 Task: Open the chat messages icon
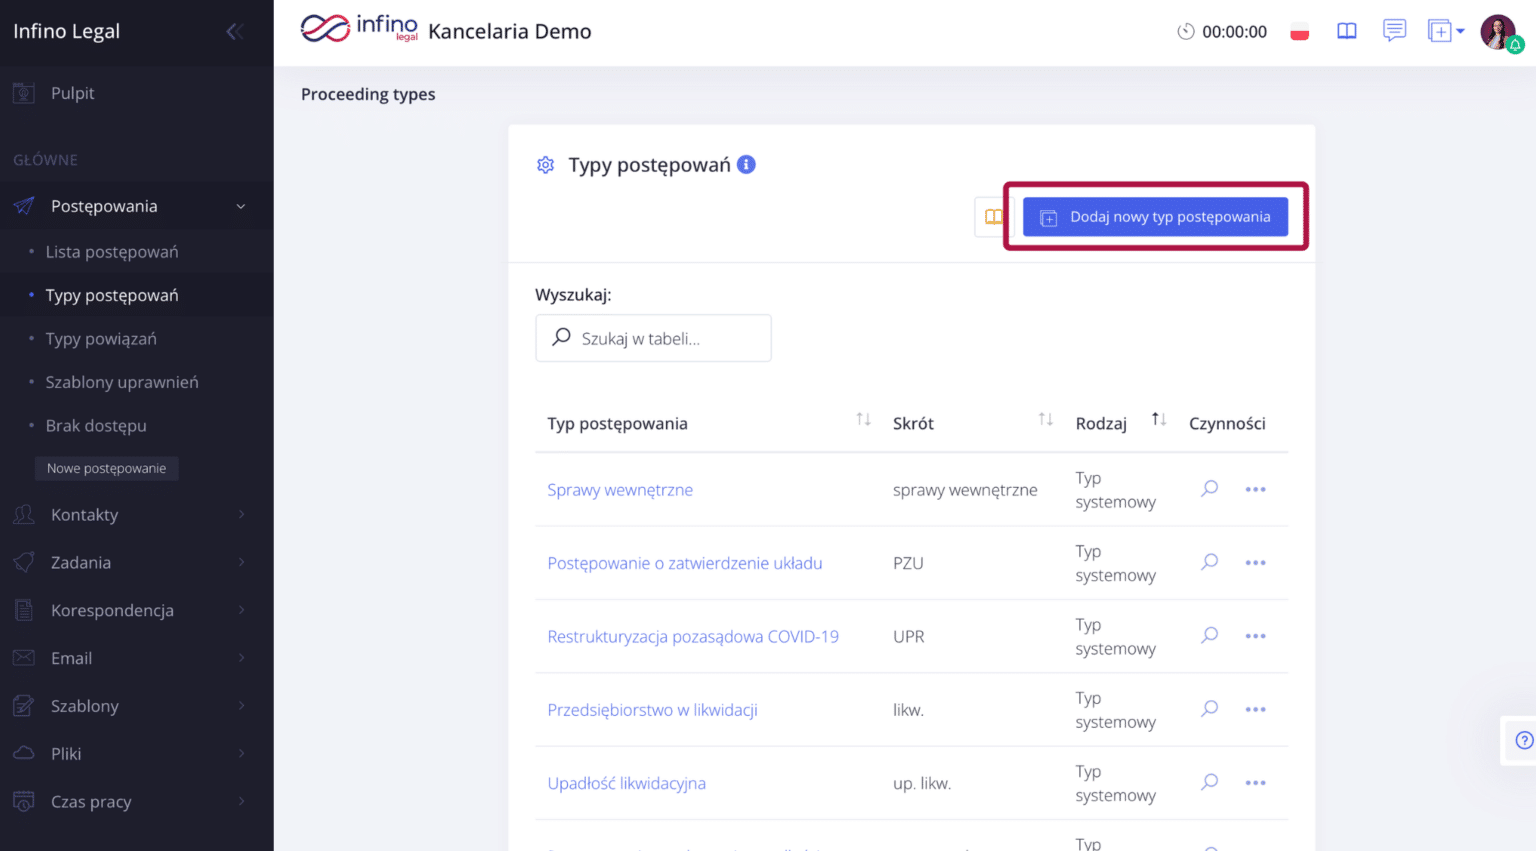coord(1394,31)
